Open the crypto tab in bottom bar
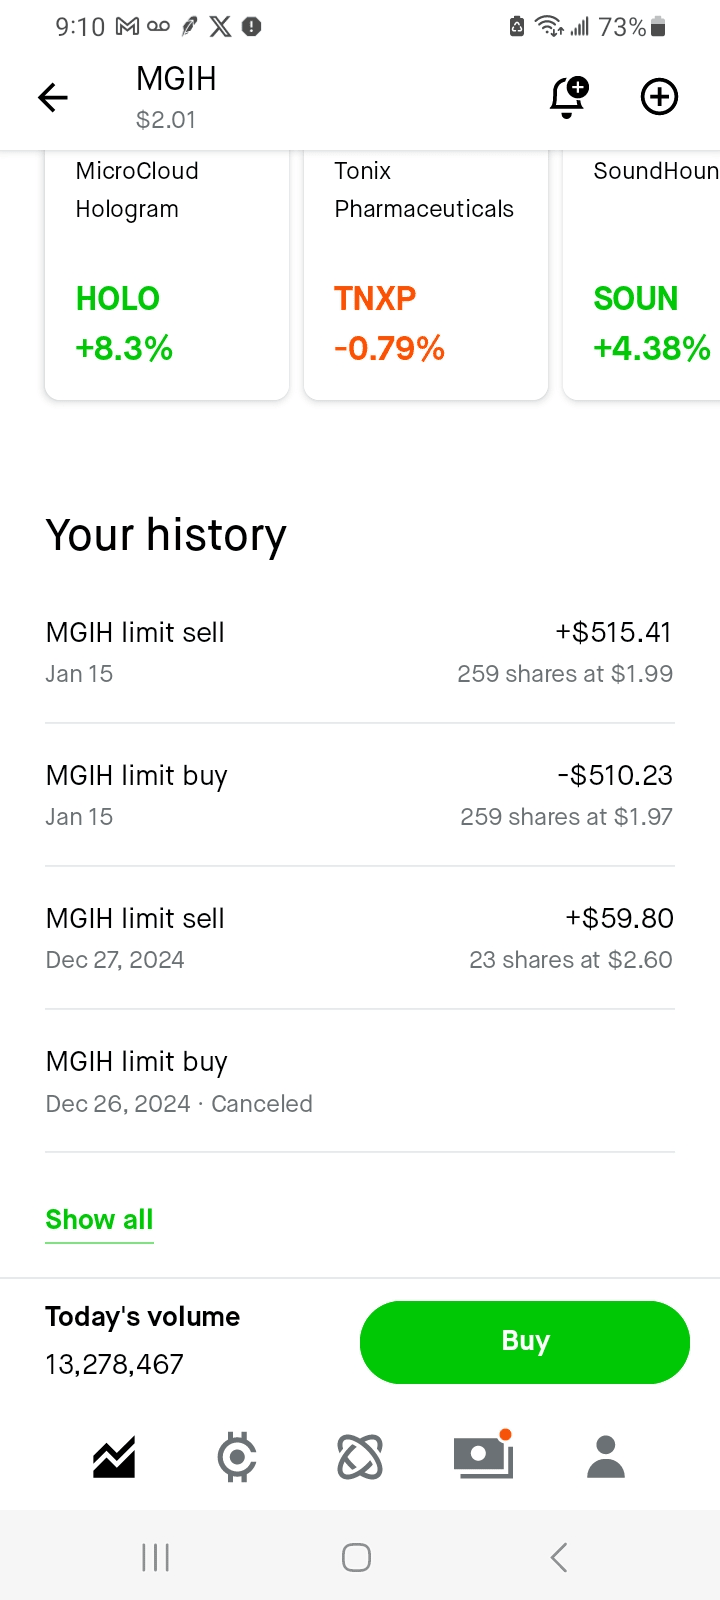 click(x=237, y=1457)
